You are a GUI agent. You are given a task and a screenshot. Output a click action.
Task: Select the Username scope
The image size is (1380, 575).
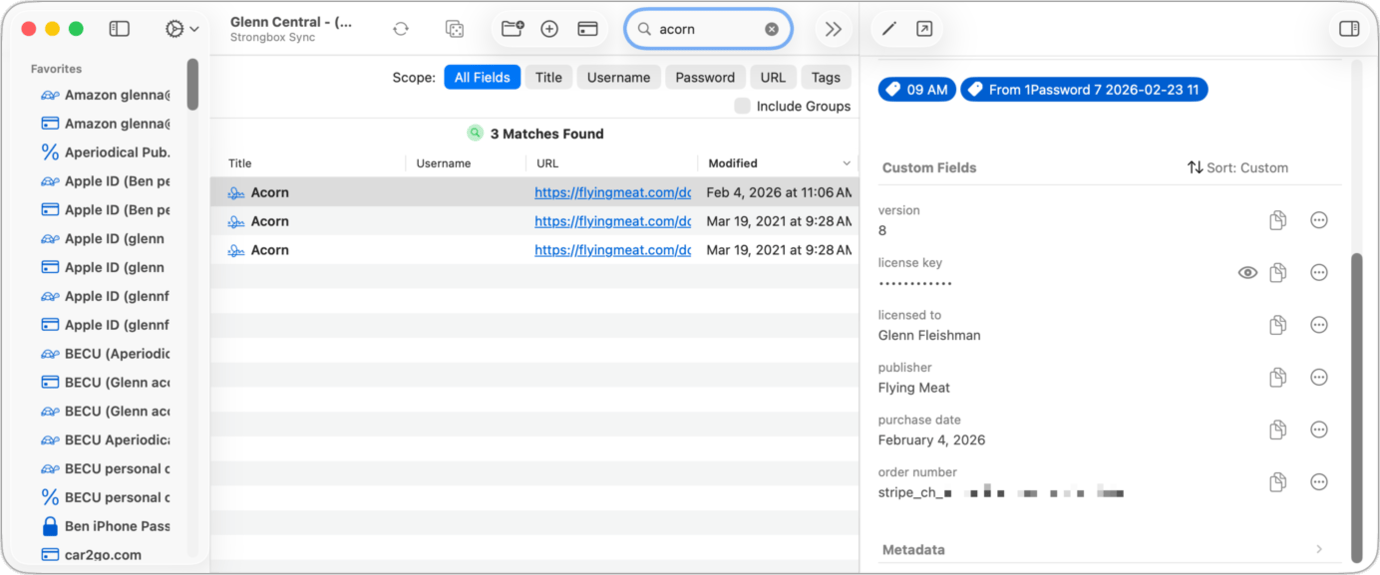click(x=619, y=77)
